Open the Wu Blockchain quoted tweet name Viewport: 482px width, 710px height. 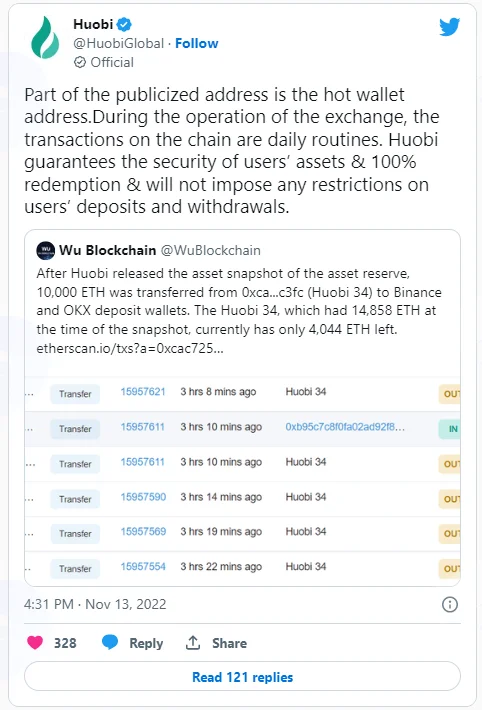(107, 250)
